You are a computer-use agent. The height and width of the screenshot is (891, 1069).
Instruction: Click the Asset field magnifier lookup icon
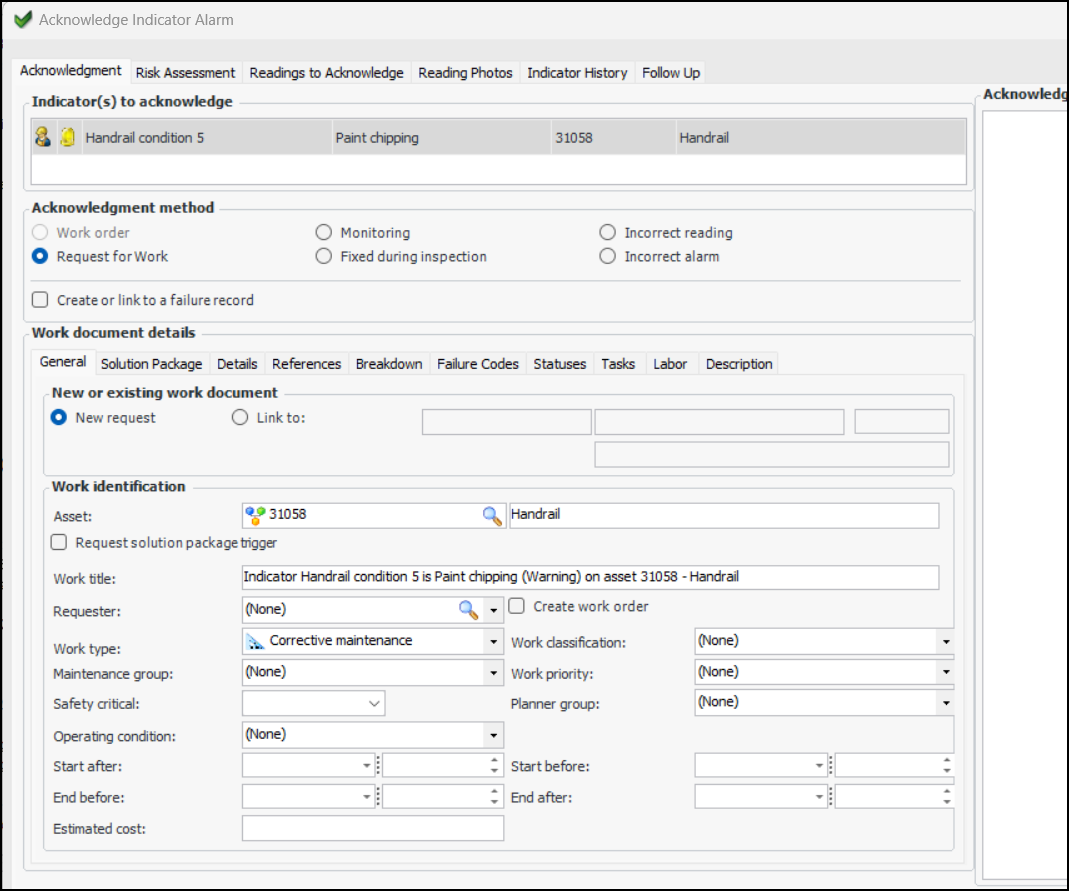pos(492,515)
